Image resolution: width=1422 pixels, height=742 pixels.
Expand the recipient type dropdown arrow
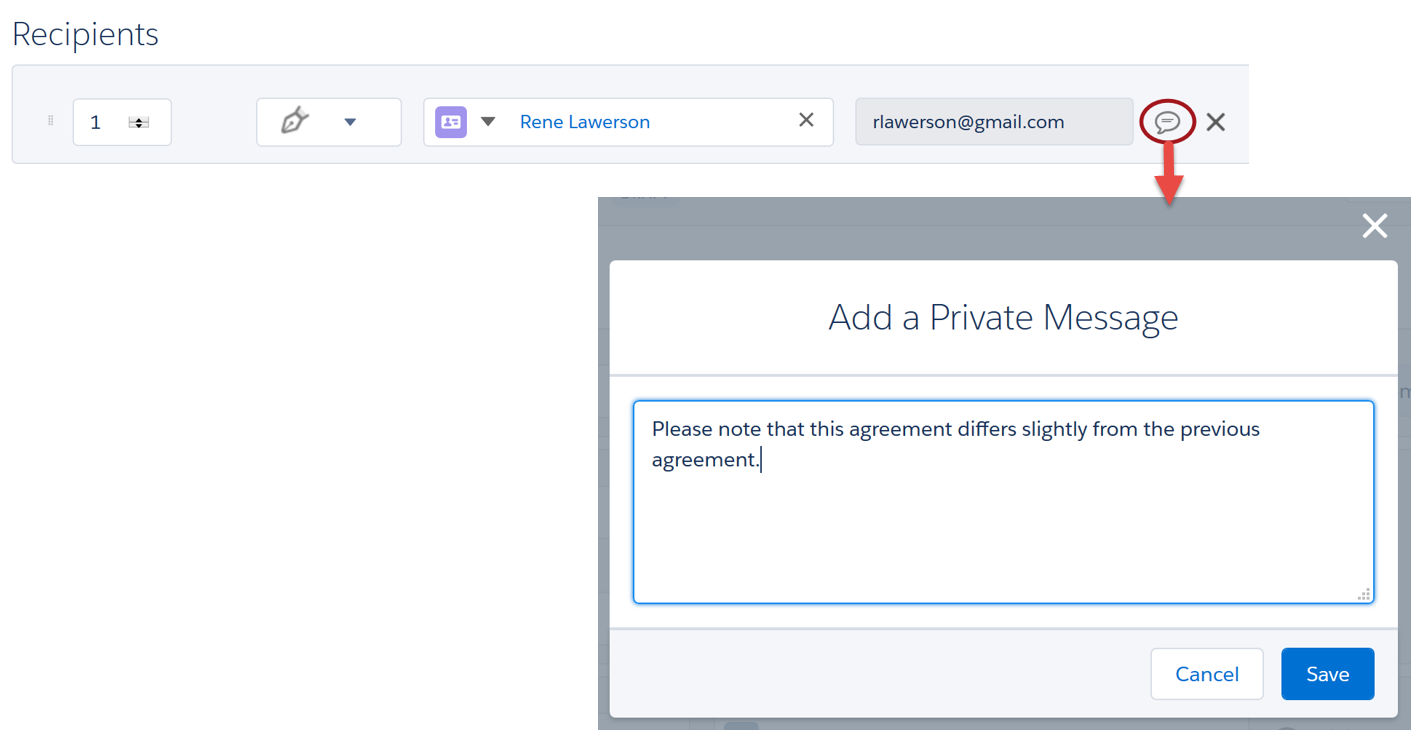[x=488, y=120]
